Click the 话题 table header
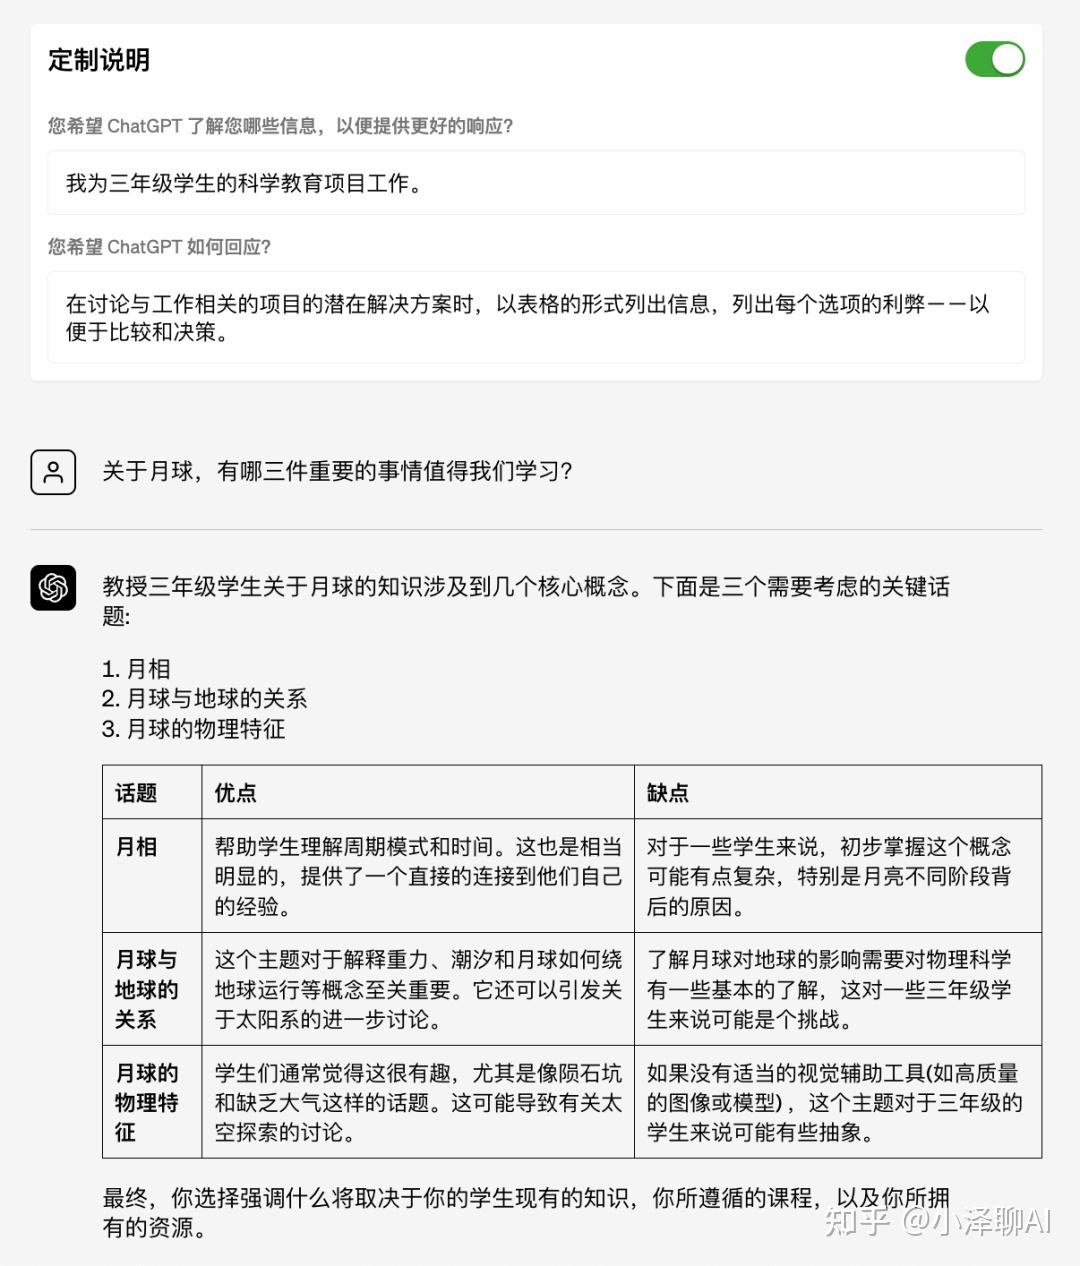1080x1266 pixels. (136, 793)
